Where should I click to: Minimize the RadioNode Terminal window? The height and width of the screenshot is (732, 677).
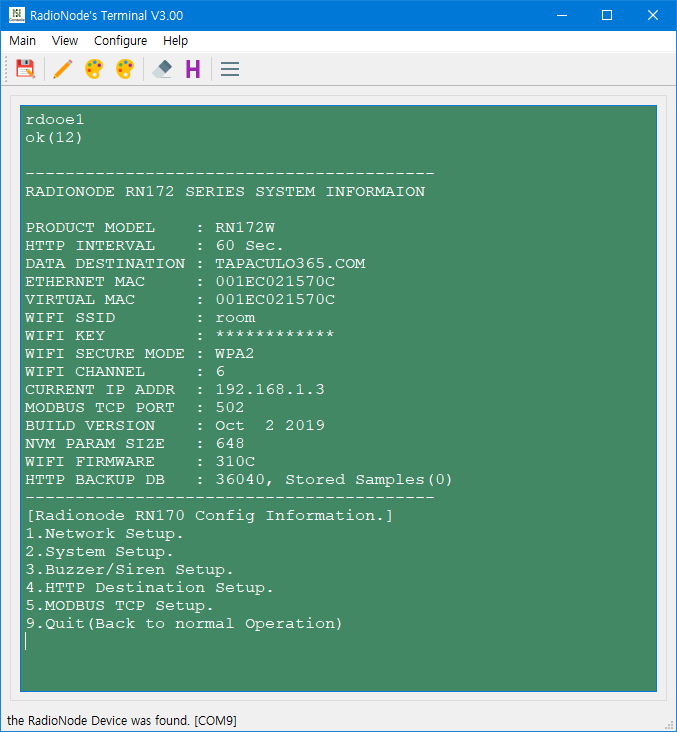pyautogui.click(x=562, y=15)
